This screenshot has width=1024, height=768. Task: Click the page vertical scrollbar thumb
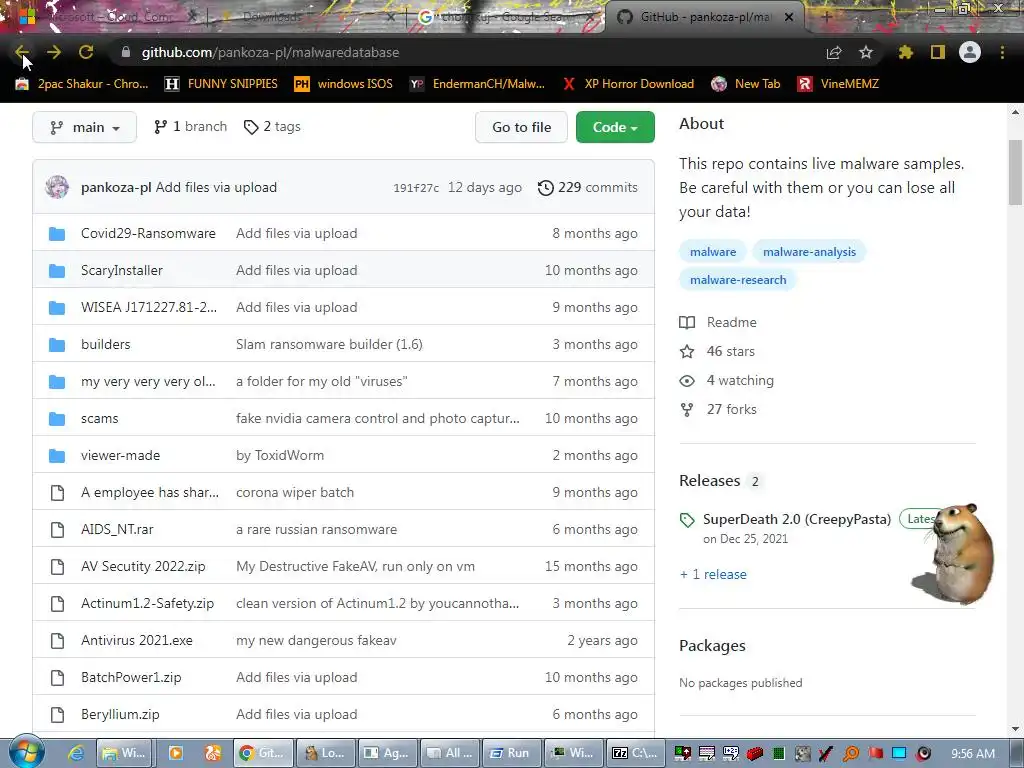[1015, 172]
